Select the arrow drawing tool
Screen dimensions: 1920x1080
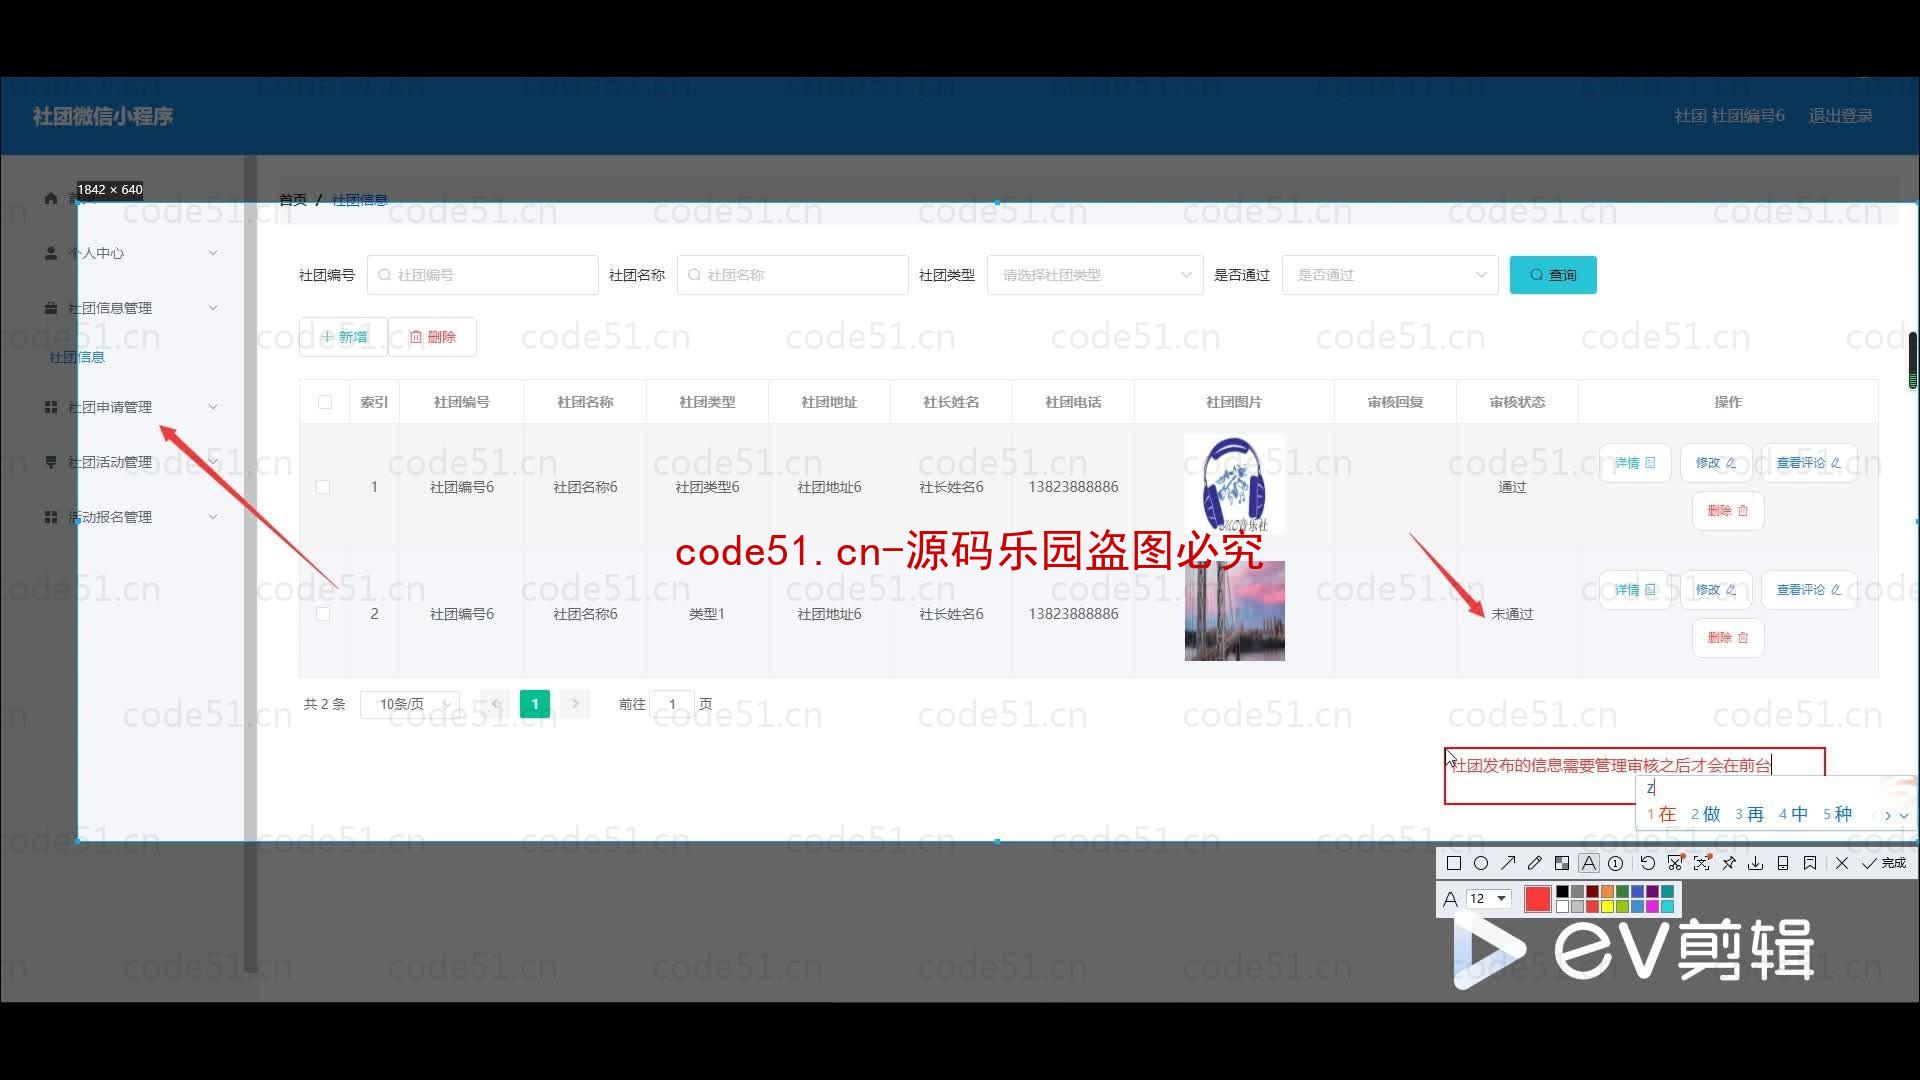pyautogui.click(x=1508, y=863)
